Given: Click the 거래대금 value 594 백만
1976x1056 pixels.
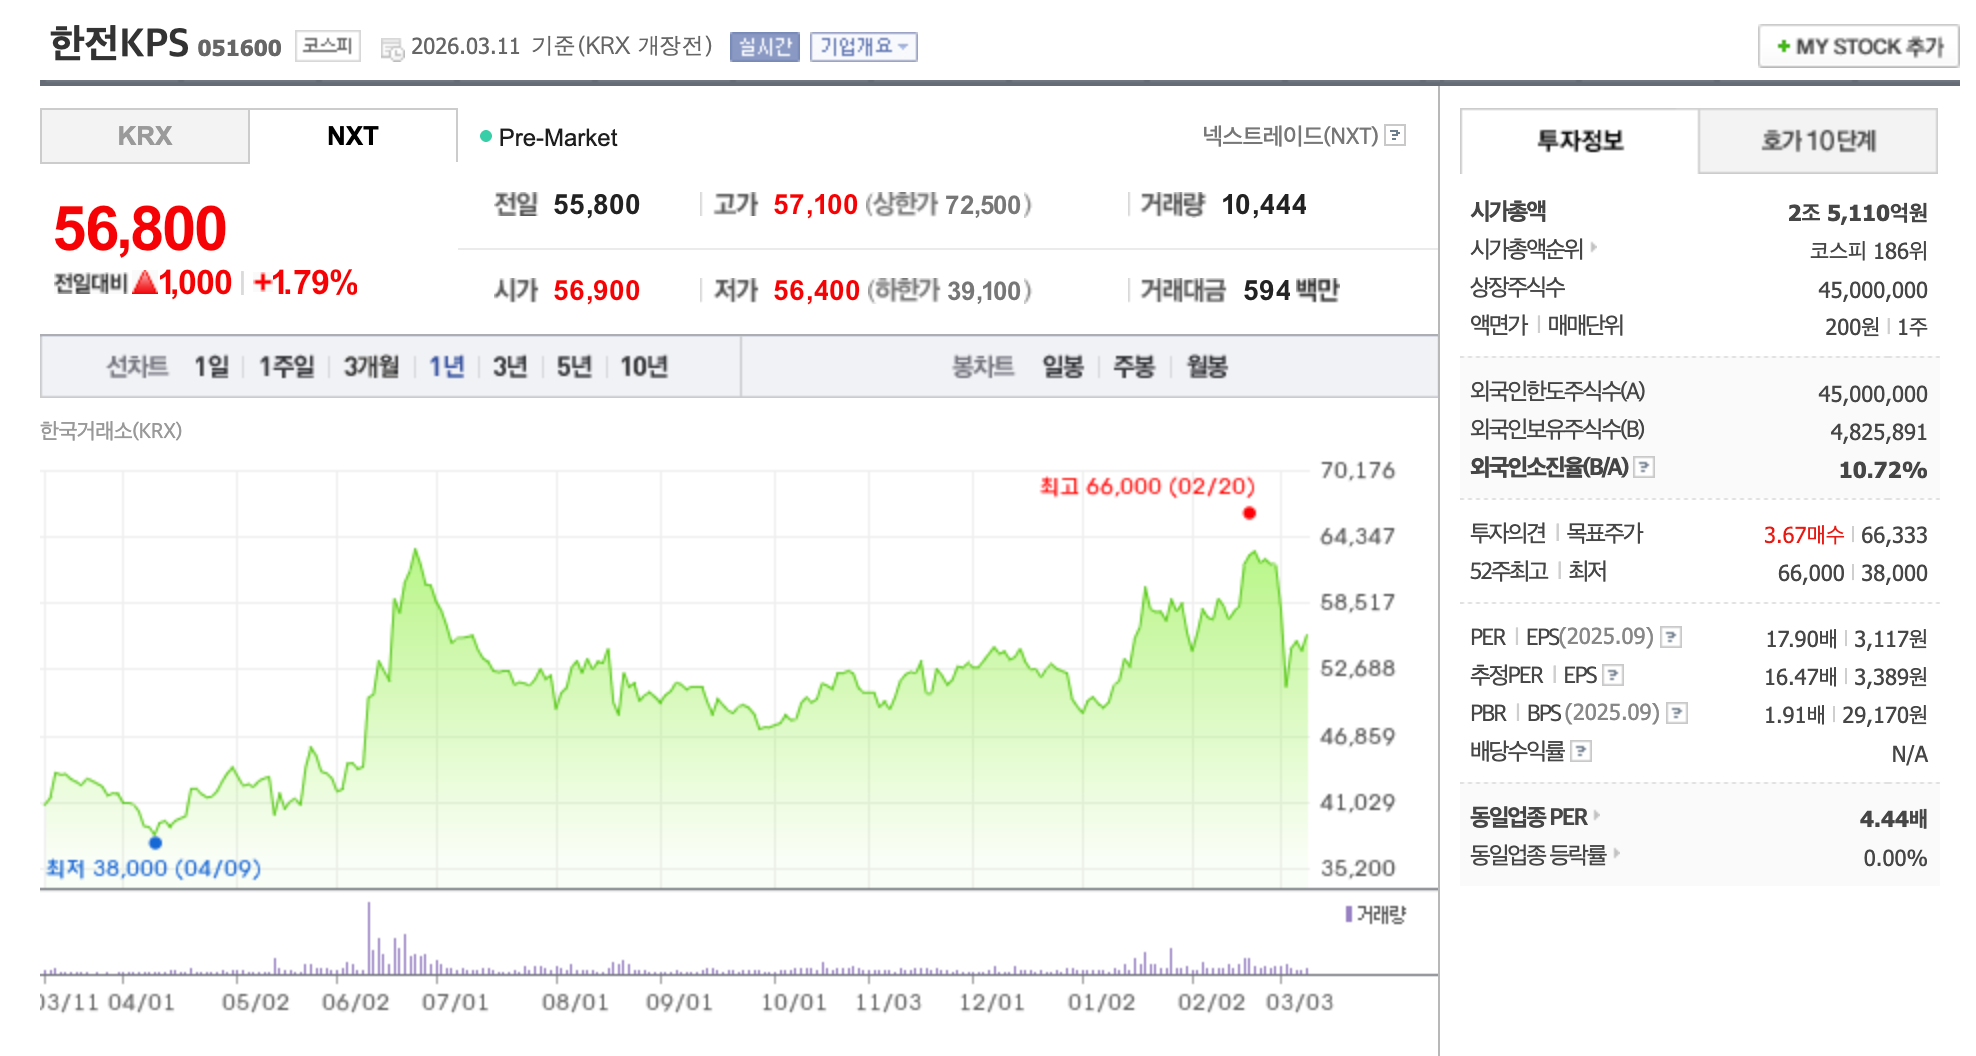Looking at the screenshot, I should pyautogui.click(x=1291, y=291).
